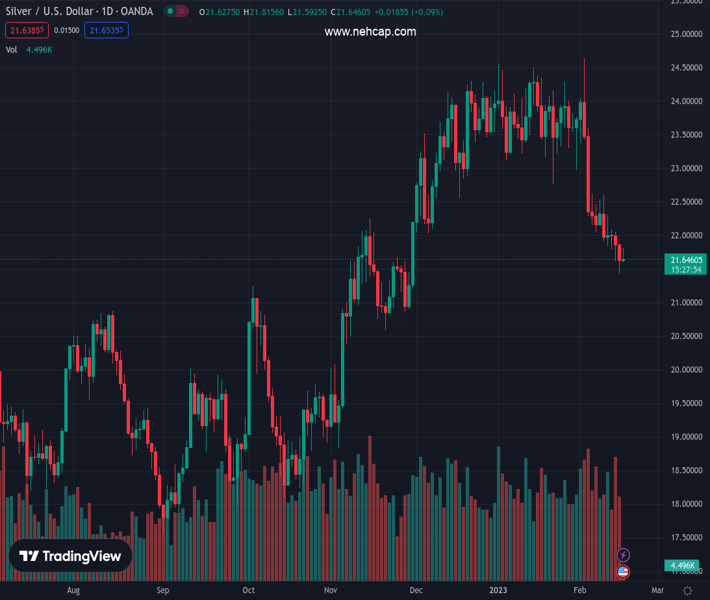Select the 2023 marker on time axis
Image resolution: width=710 pixels, height=600 pixels.
point(498,591)
